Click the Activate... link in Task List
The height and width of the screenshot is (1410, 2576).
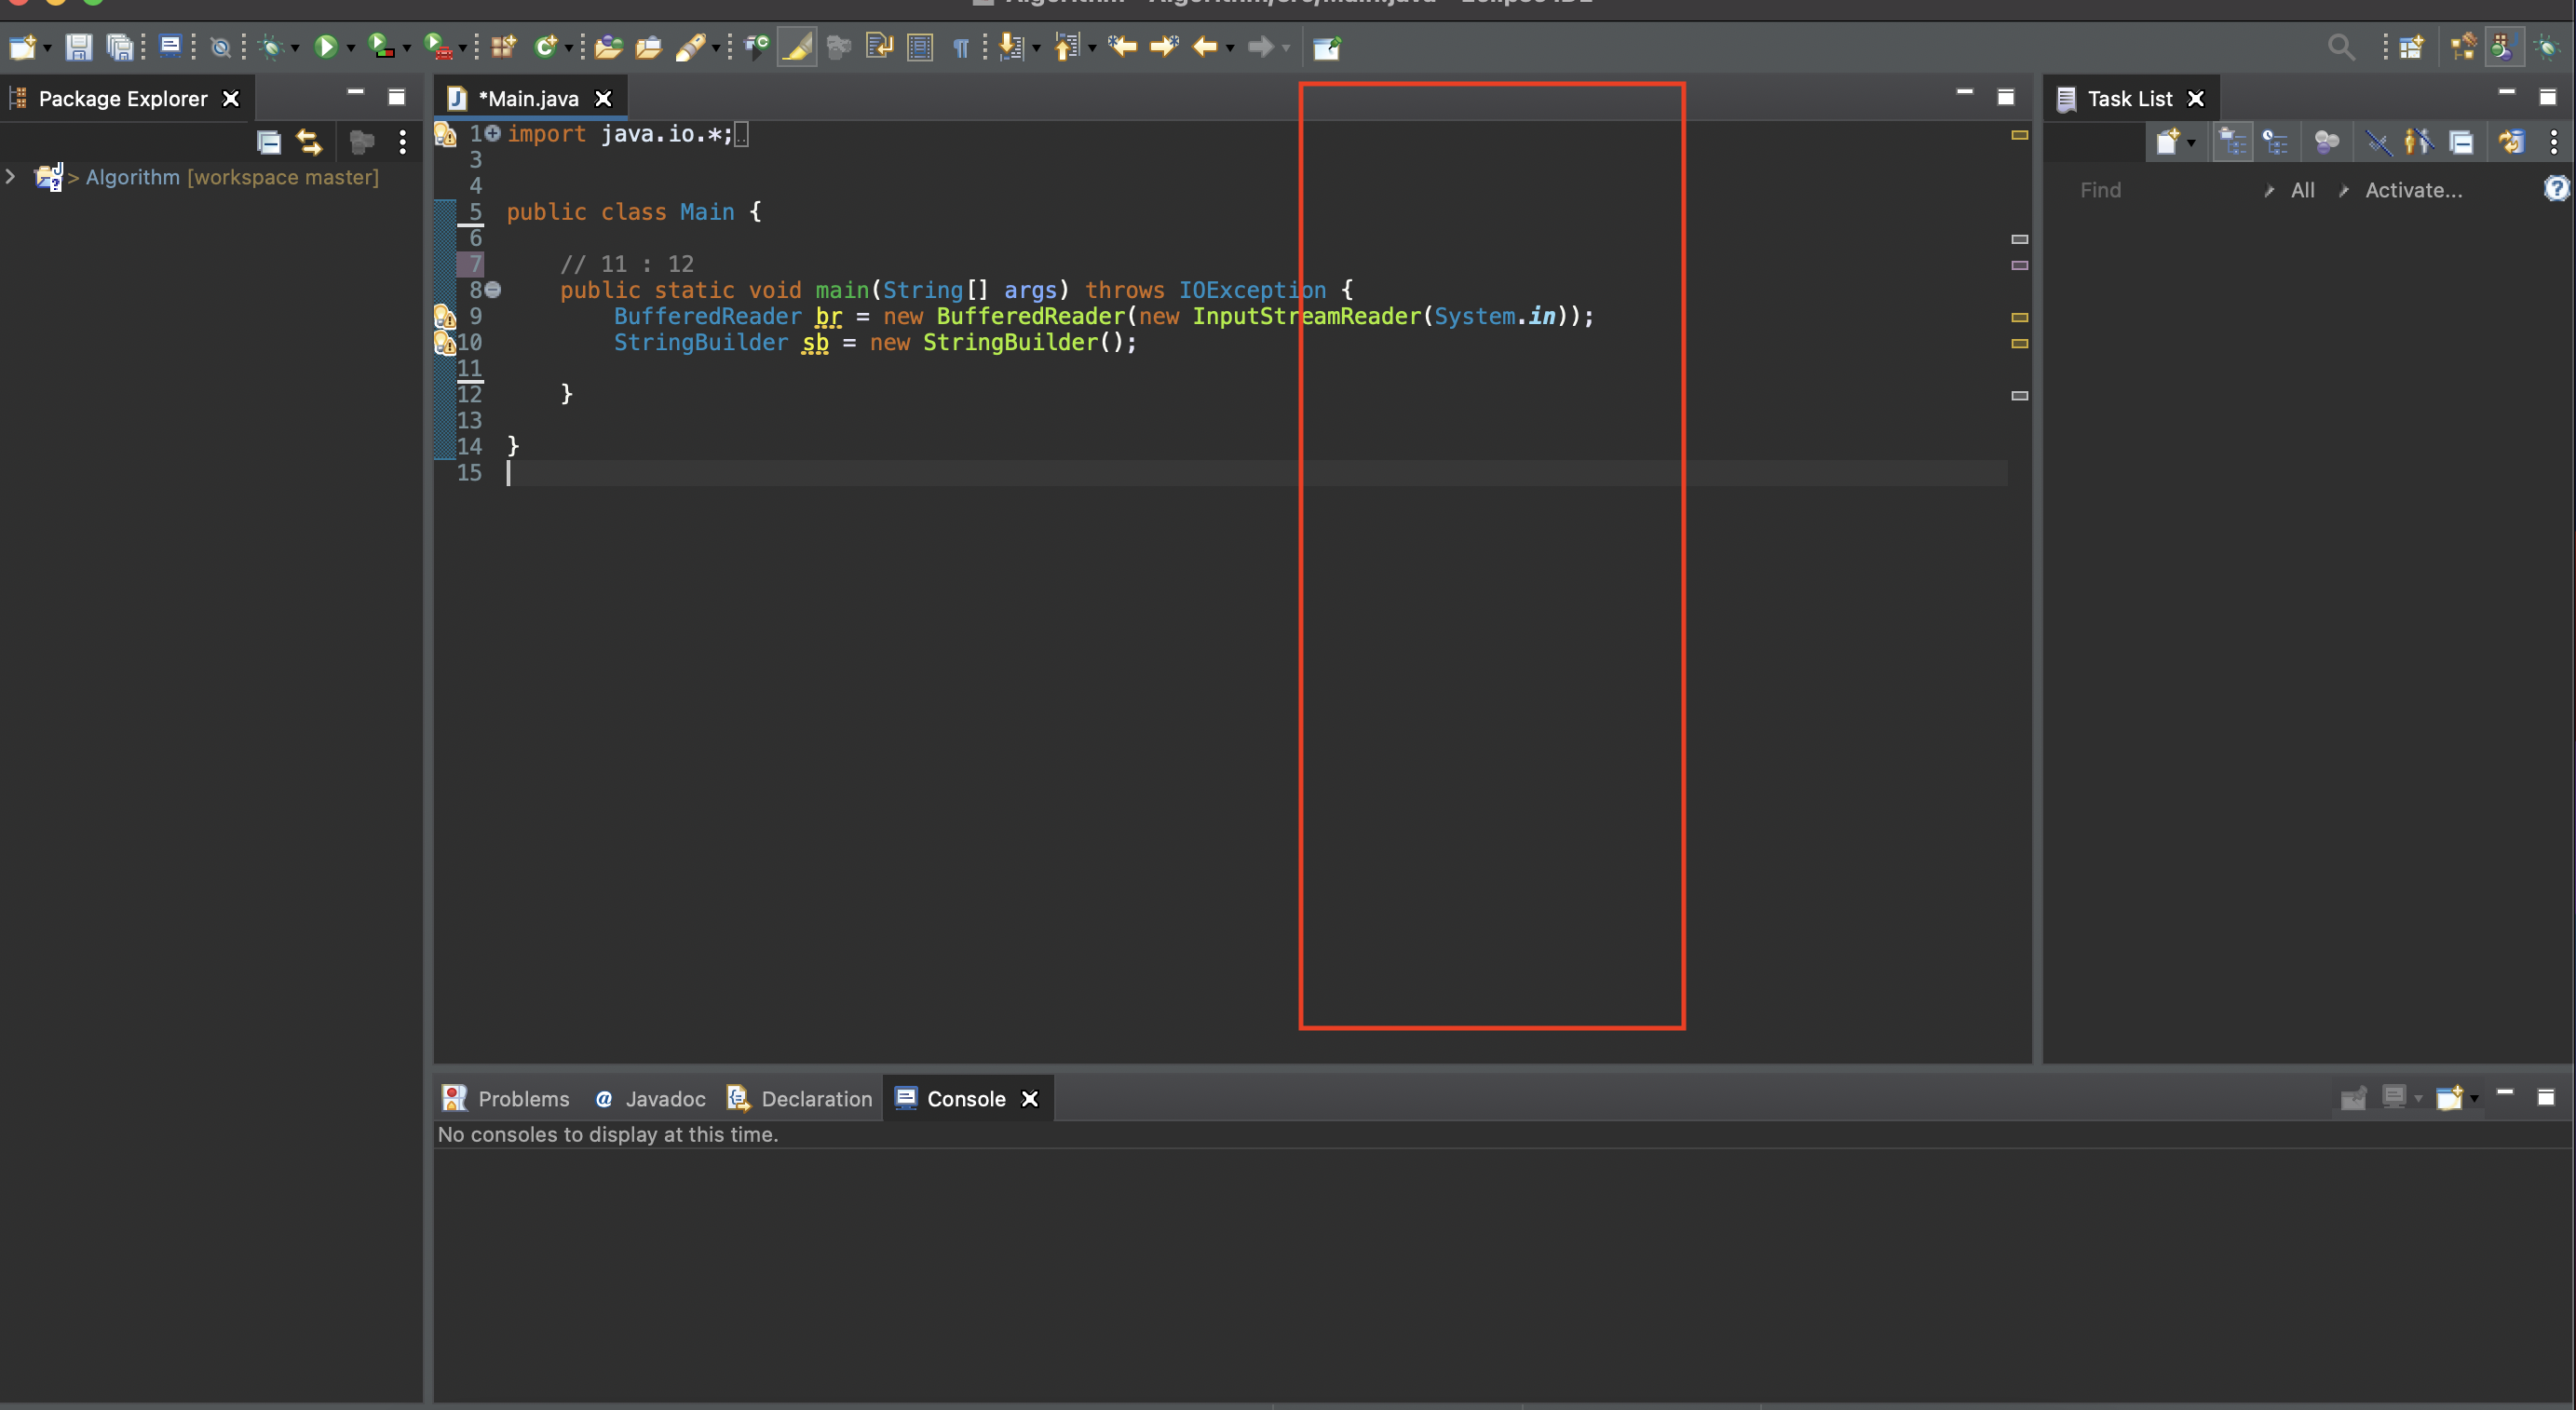pyautogui.click(x=2412, y=190)
